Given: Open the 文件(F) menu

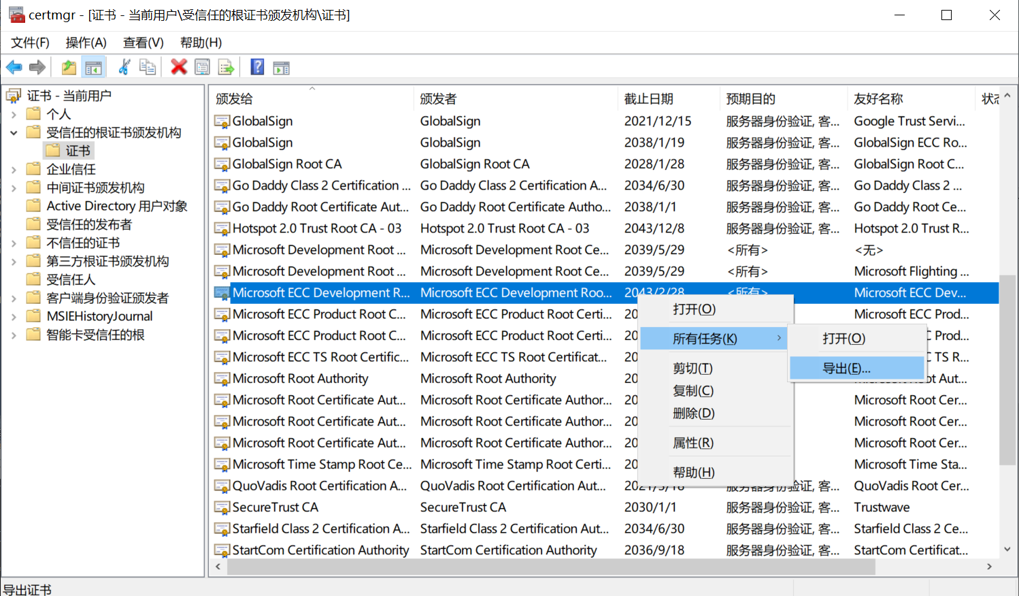Looking at the screenshot, I should [30, 42].
